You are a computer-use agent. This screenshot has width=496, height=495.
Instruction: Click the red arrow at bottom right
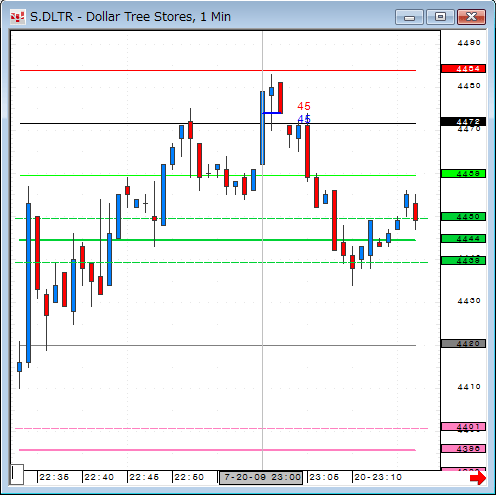coord(477,478)
